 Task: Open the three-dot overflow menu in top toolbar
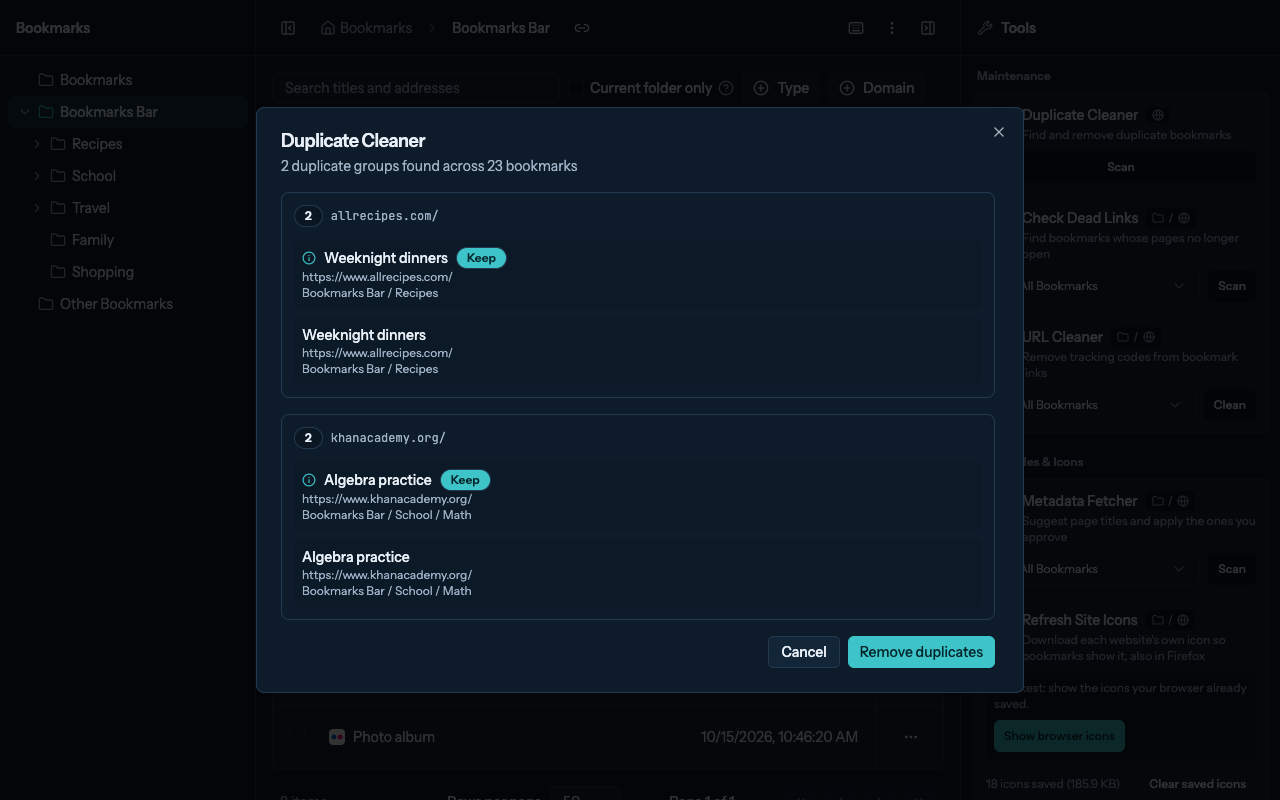click(x=892, y=28)
